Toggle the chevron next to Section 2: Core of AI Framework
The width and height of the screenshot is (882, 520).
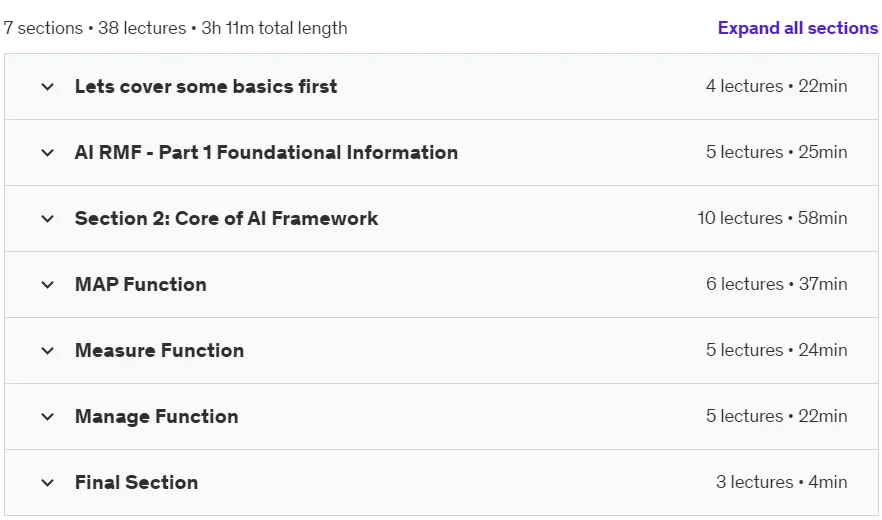[48, 218]
